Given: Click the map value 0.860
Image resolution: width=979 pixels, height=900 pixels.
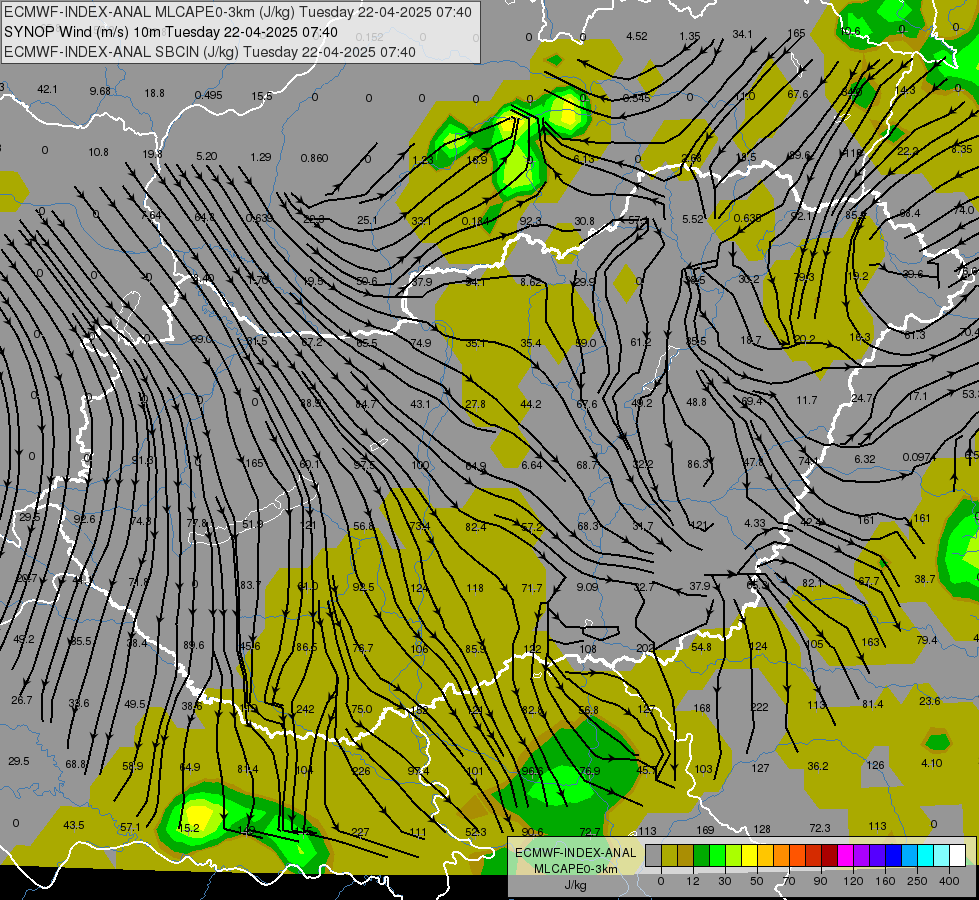Looking at the screenshot, I should click(314, 158).
